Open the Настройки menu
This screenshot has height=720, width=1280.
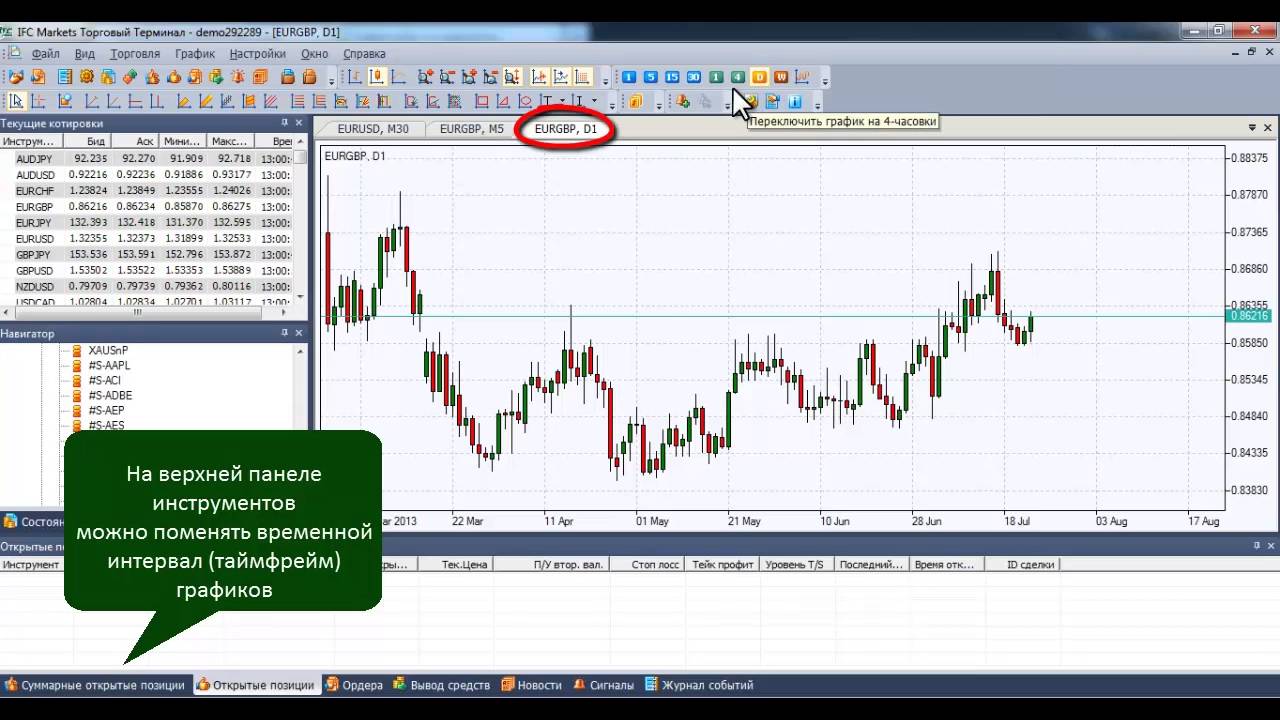[258, 54]
